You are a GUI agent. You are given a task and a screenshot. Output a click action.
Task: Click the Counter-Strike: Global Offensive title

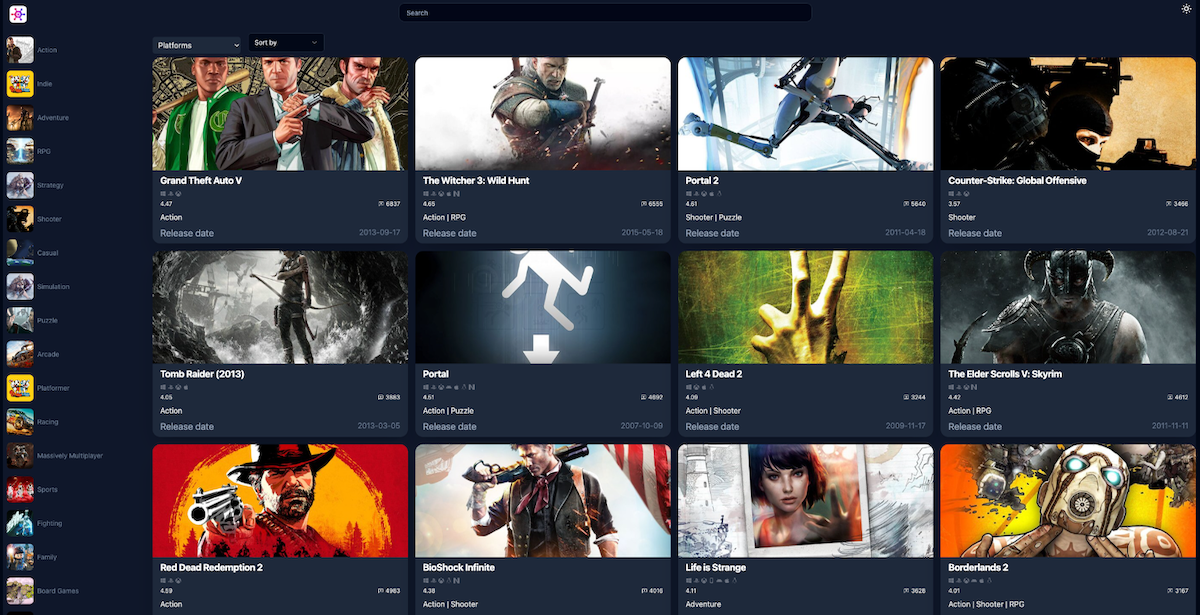(1017, 181)
